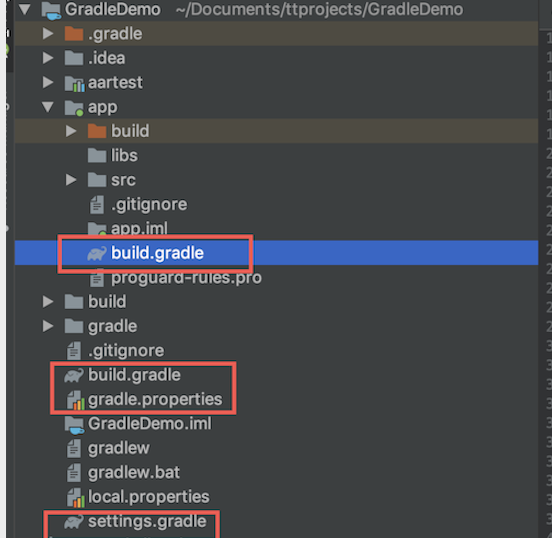Collapse the app module arrow
Image resolution: width=552 pixels, height=538 pixels.
click(48, 107)
